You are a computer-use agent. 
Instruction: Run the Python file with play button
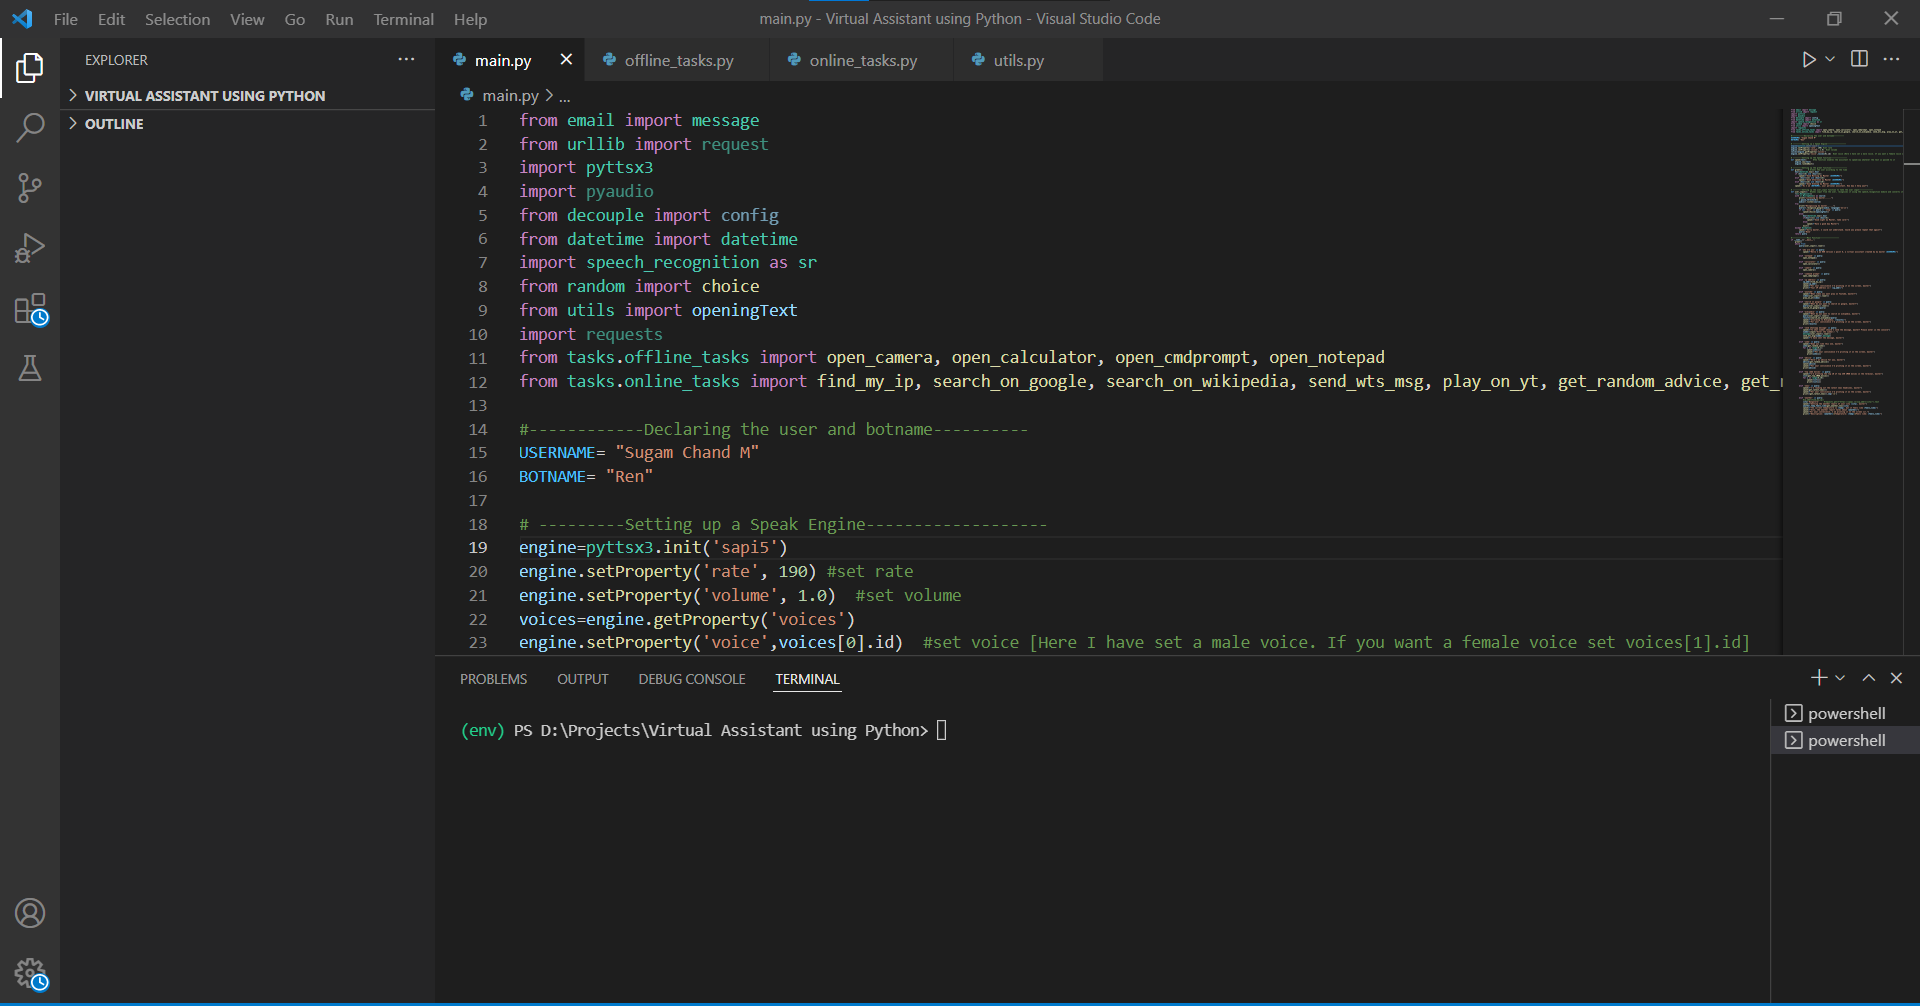tap(1808, 60)
